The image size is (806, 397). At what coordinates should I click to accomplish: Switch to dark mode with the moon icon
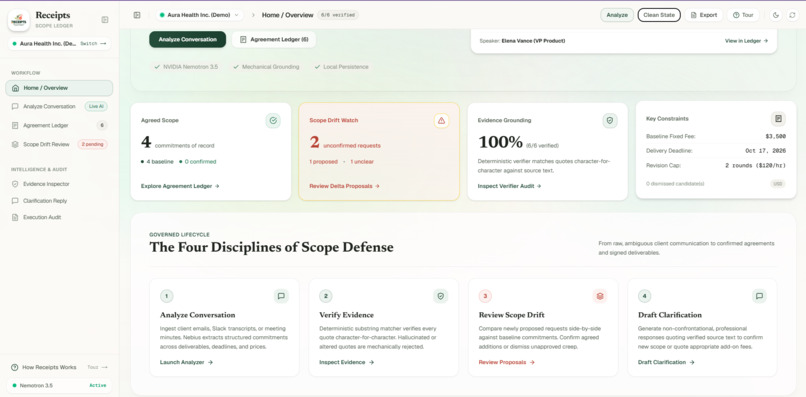point(776,15)
